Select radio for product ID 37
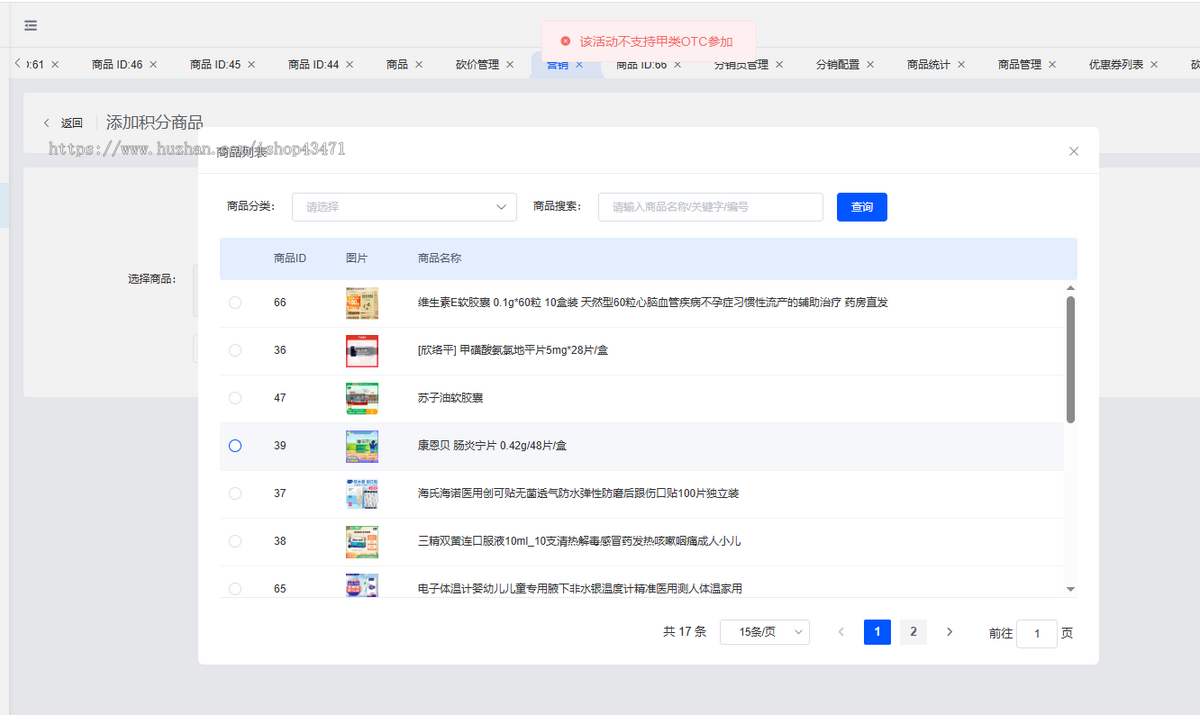This screenshot has height=715, width=1200. coord(235,493)
